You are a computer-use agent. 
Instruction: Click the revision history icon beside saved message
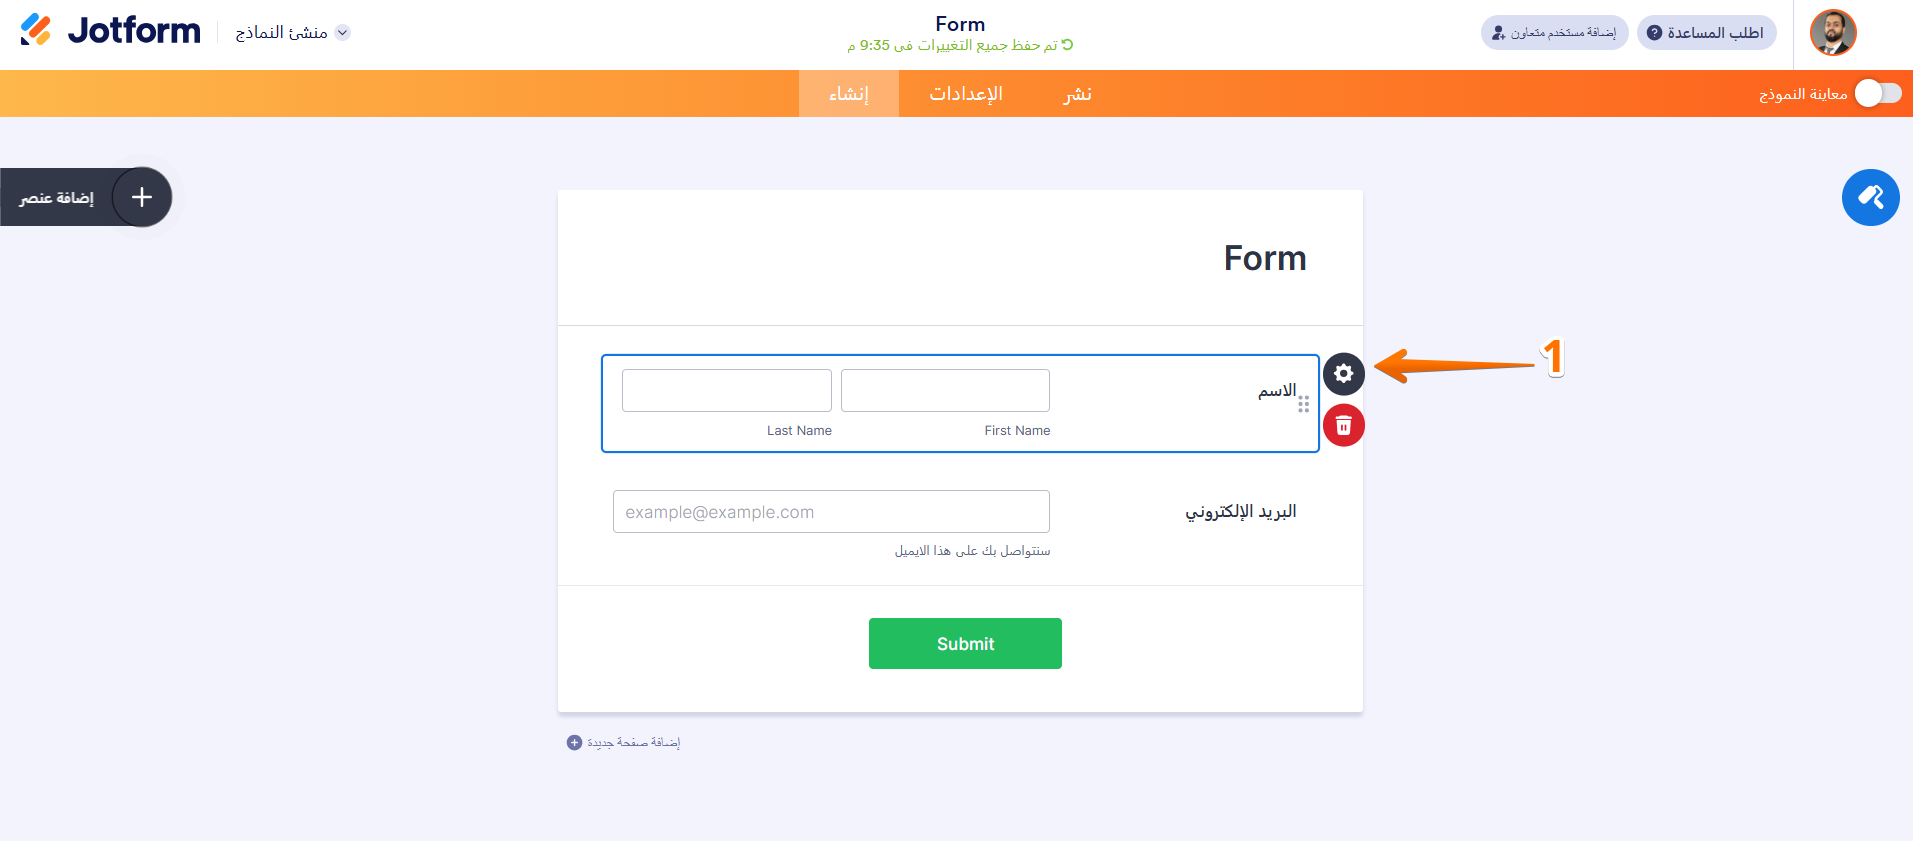click(1067, 45)
